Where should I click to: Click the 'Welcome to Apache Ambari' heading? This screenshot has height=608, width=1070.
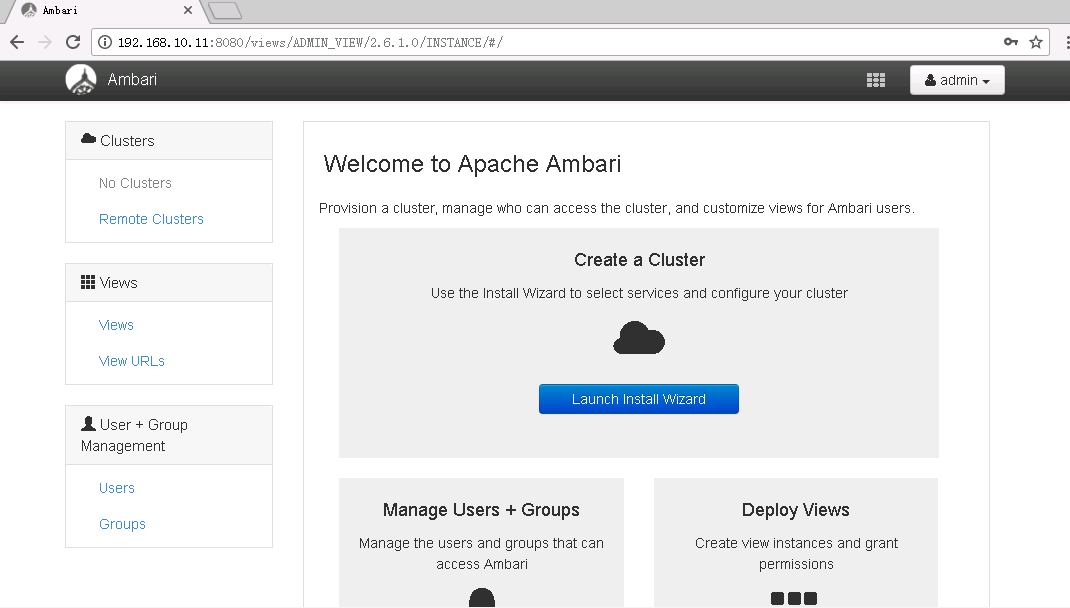click(472, 164)
